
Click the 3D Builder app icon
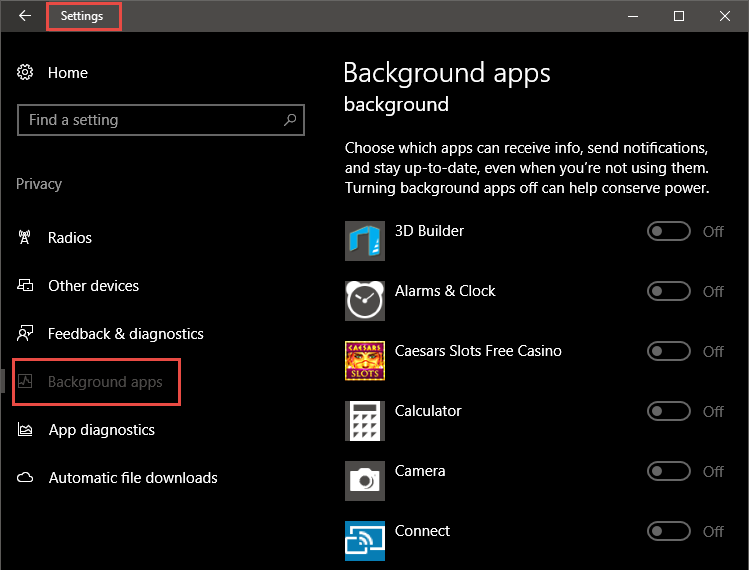(365, 241)
